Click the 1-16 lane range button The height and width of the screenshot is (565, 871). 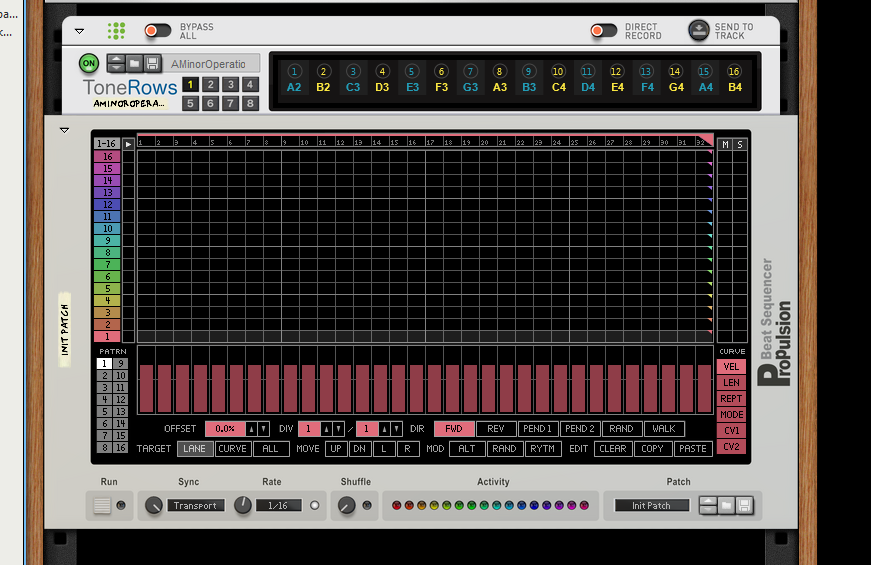pyautogui.click(x=106, y=144)
